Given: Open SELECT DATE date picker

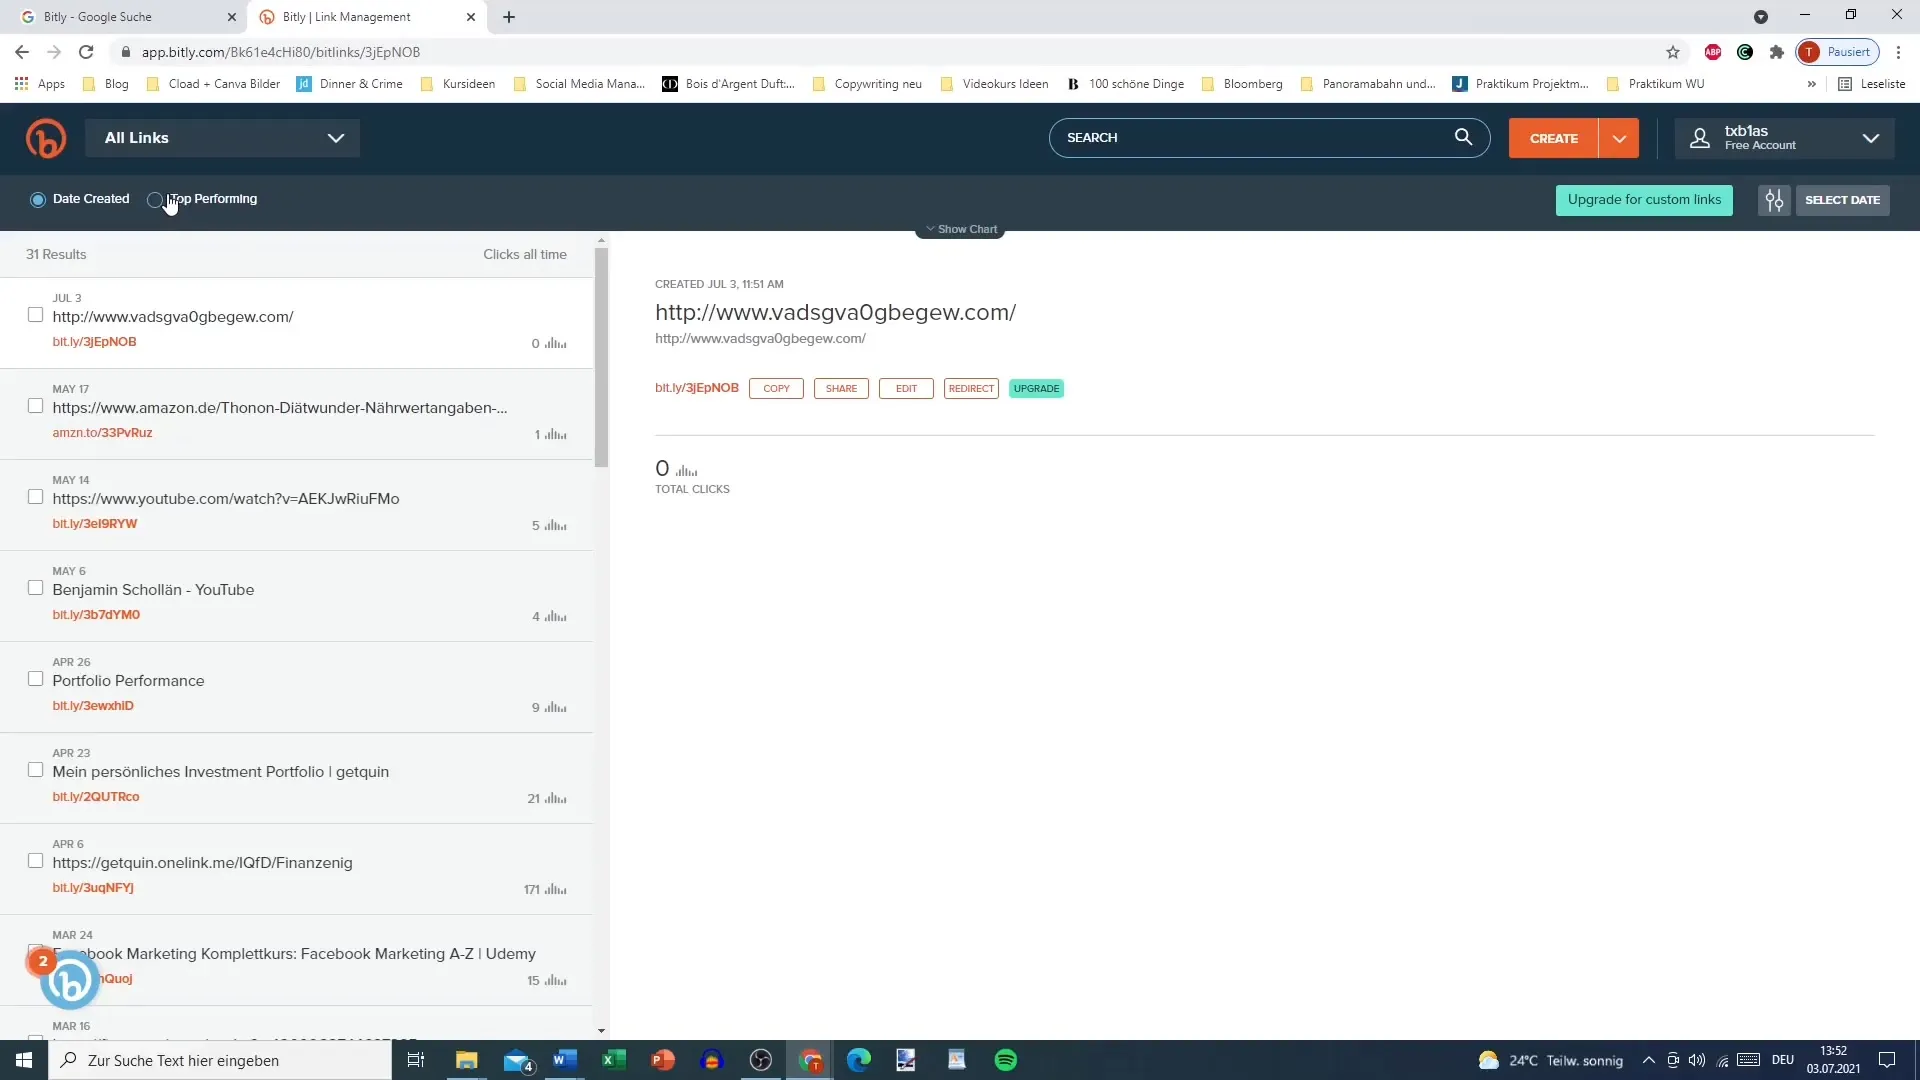Looking at the screenshot, I should click(x=1842, y=199).
